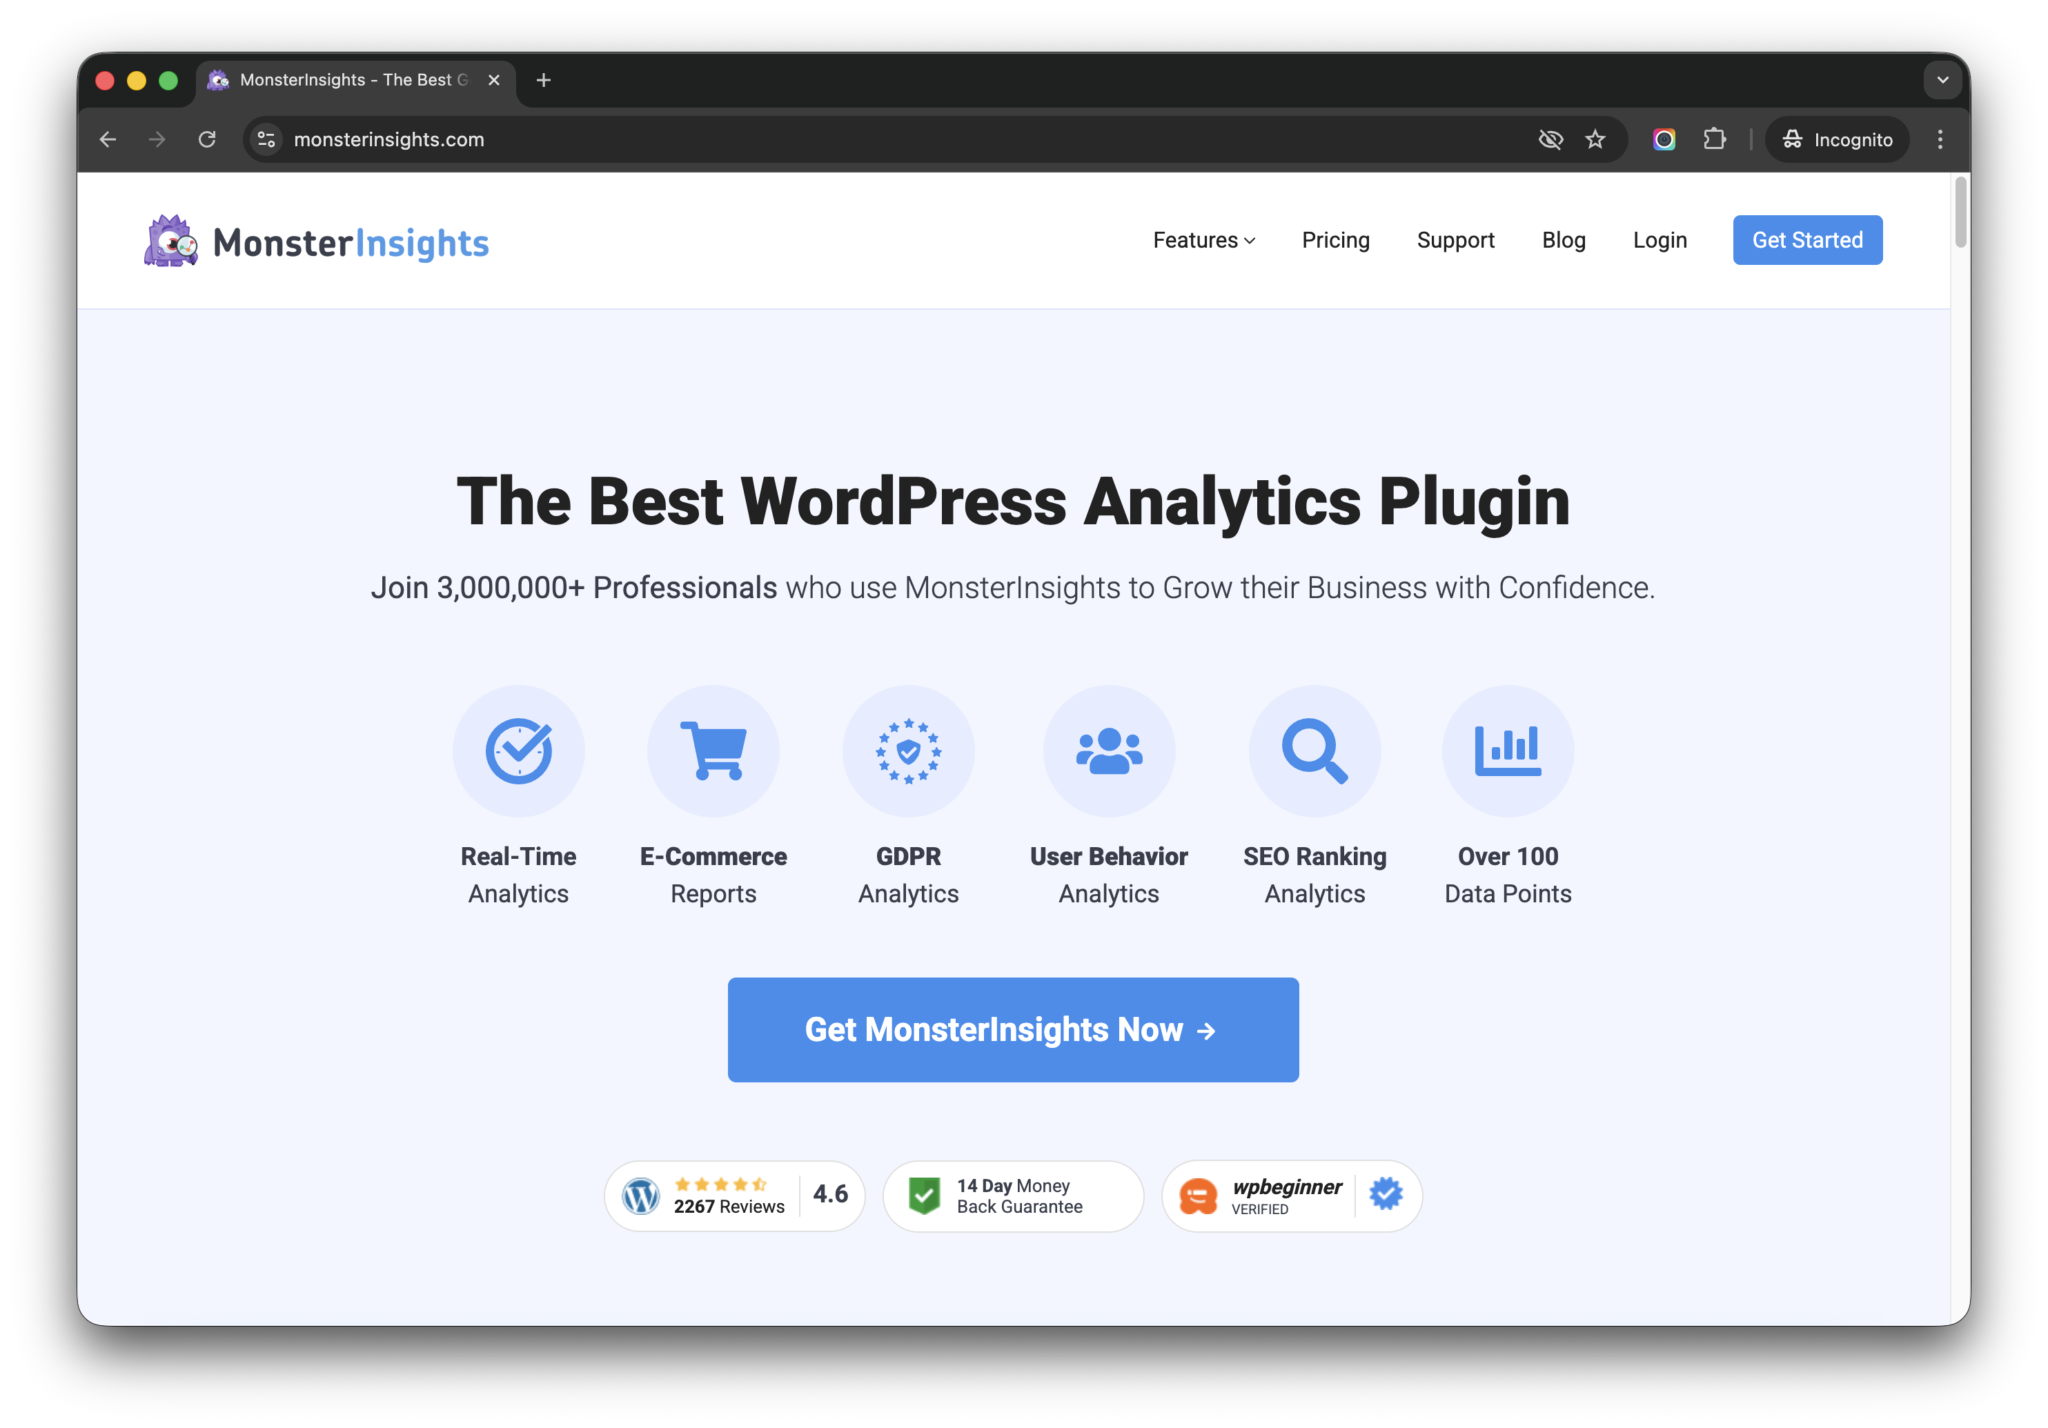Click the Over 100 Data Points chart icon

tap(1508, 751)
